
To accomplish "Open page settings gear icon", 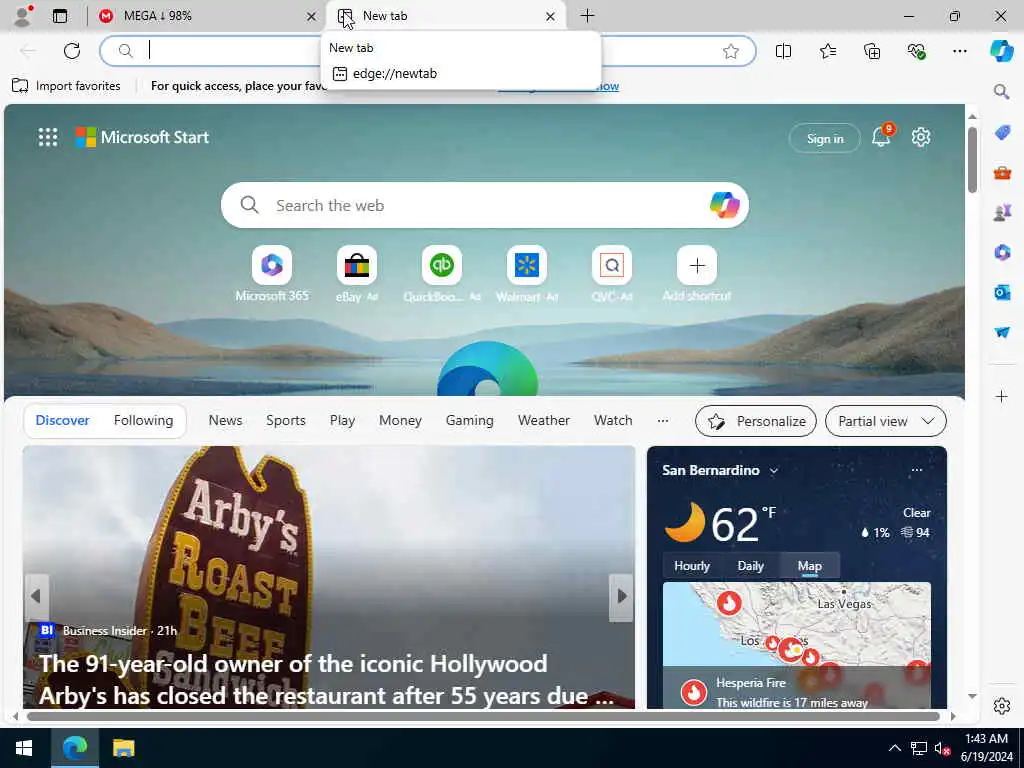I will click(x=921, y=137).
